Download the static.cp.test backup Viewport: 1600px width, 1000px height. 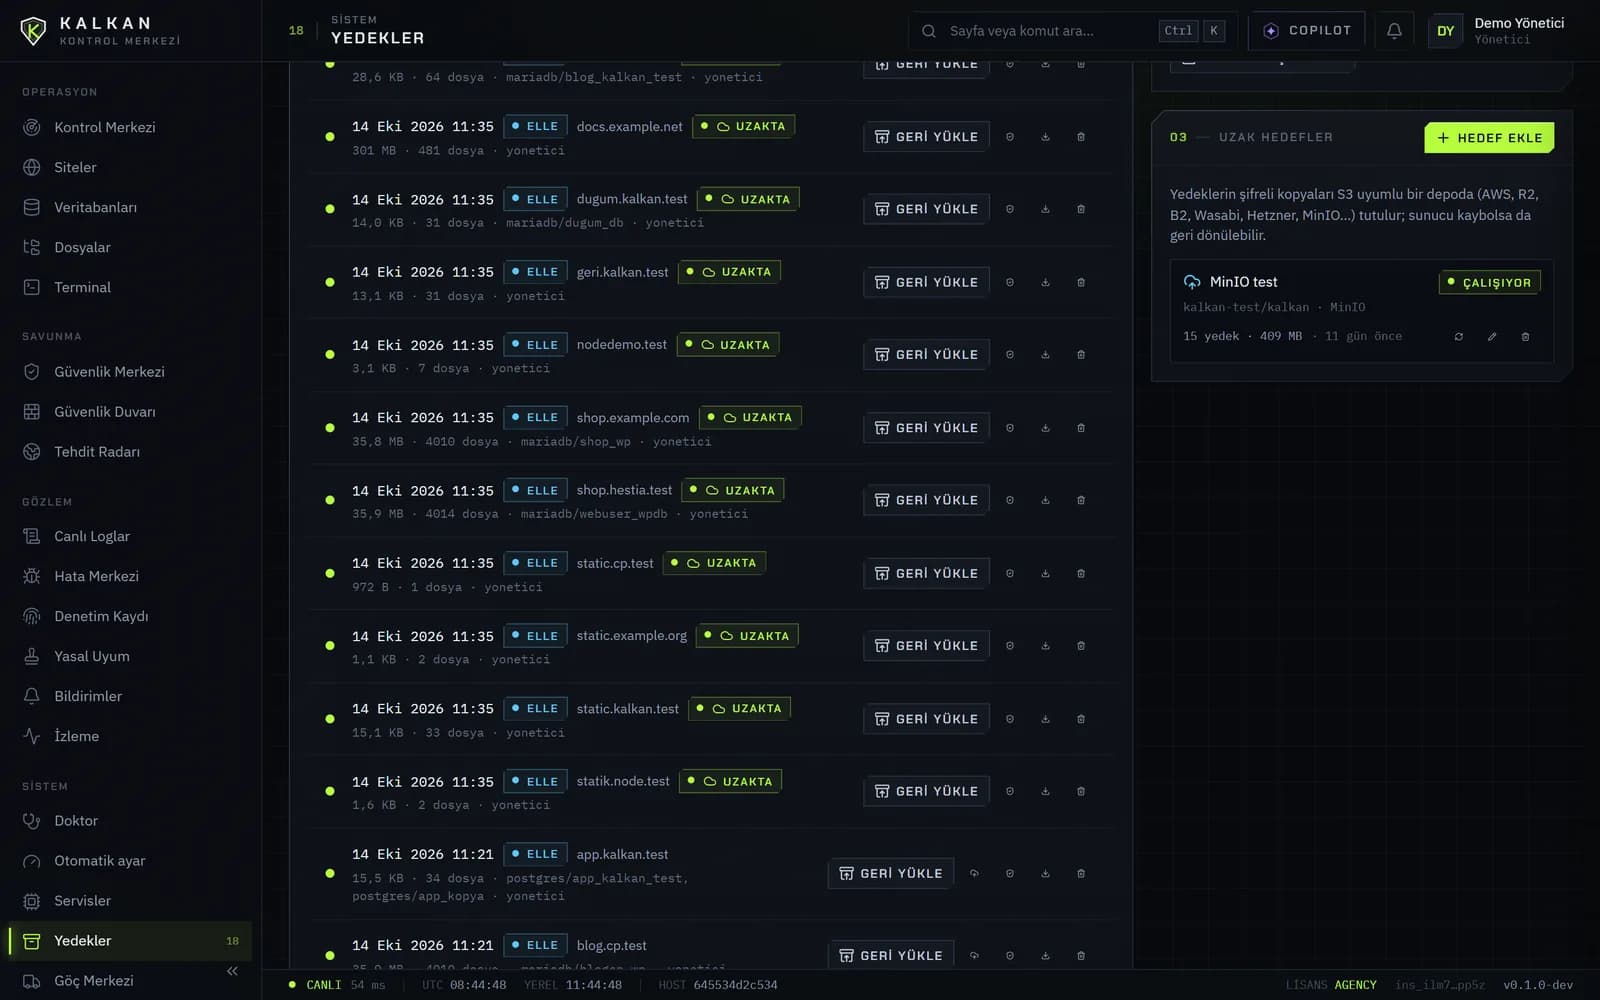click(1045, 573)
